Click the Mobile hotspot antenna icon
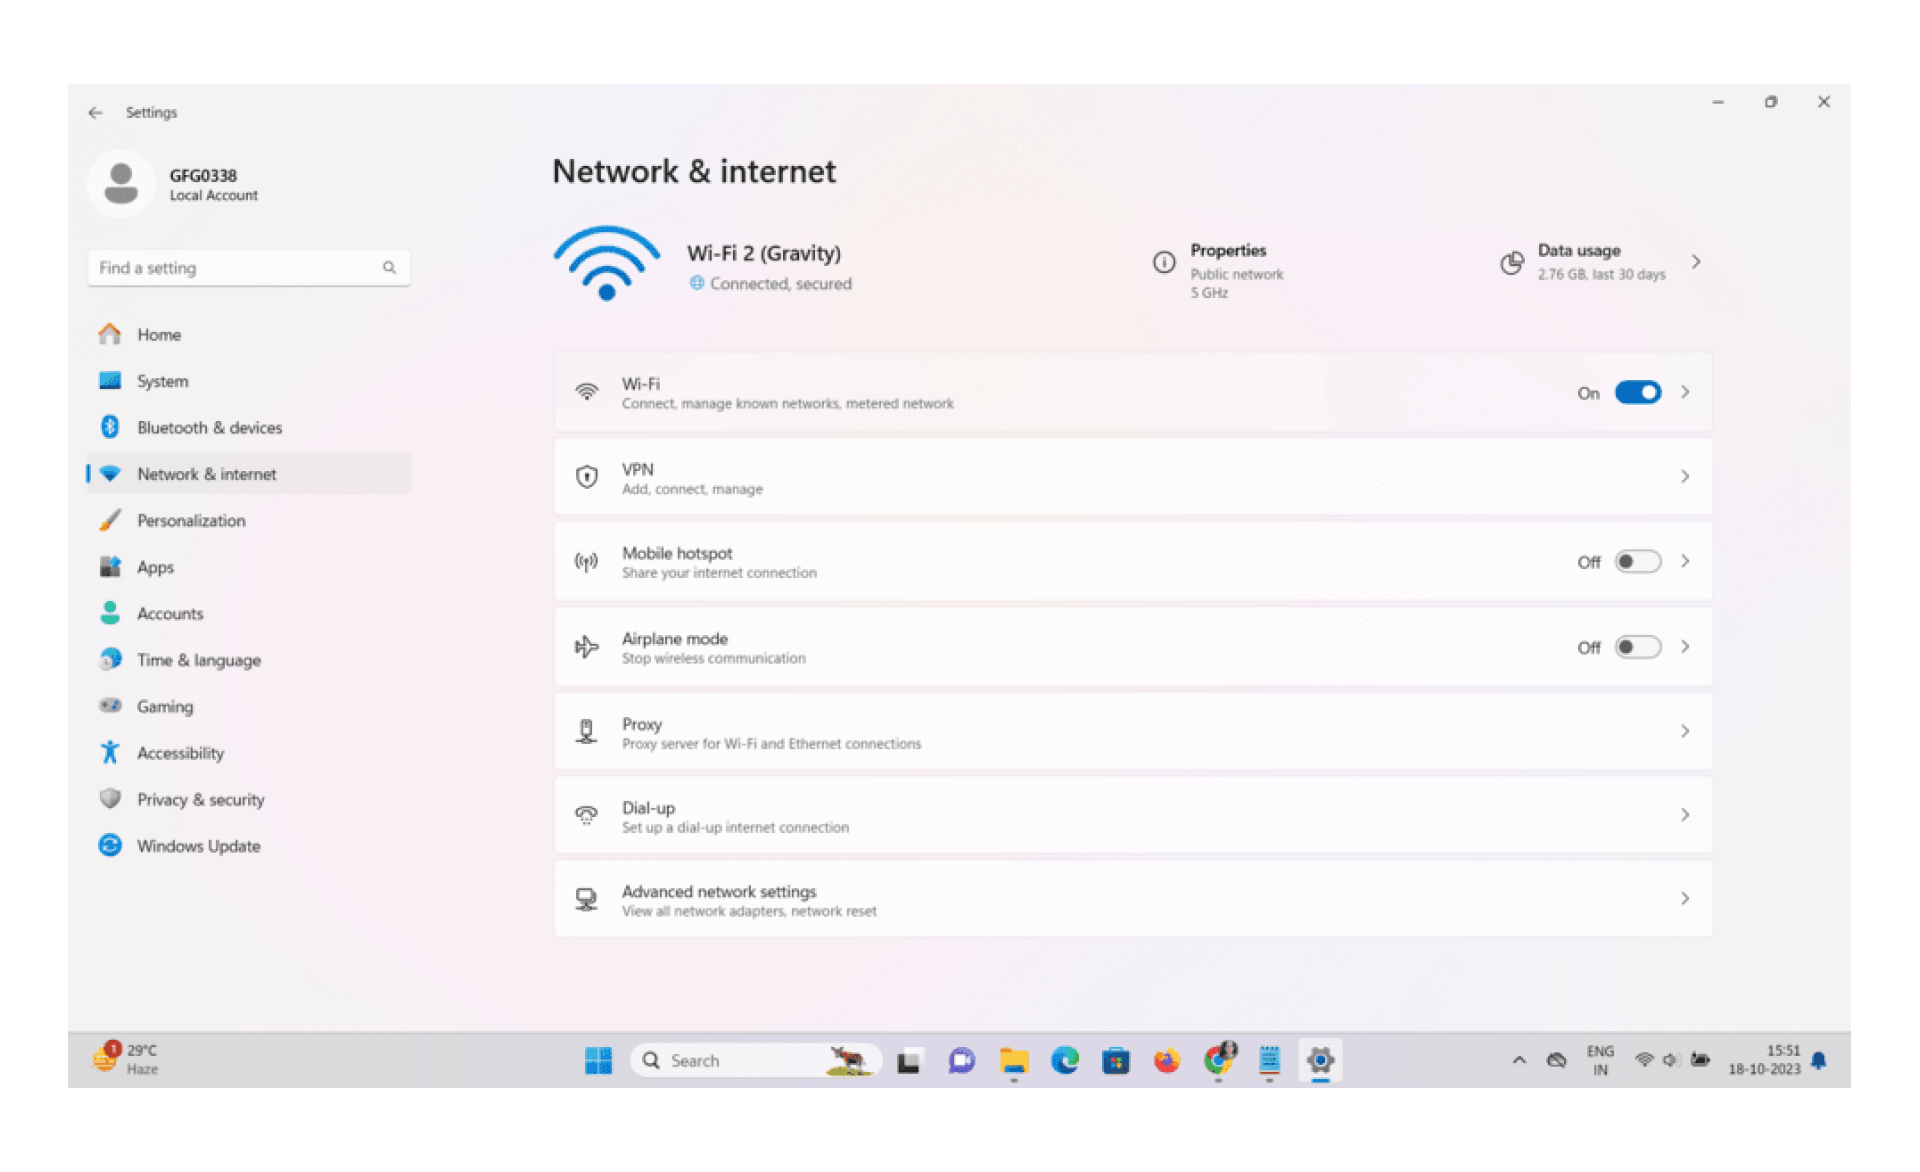The width and height of the screenshot is (1920, 1172). pyautogui.click(x=587, y=562)
